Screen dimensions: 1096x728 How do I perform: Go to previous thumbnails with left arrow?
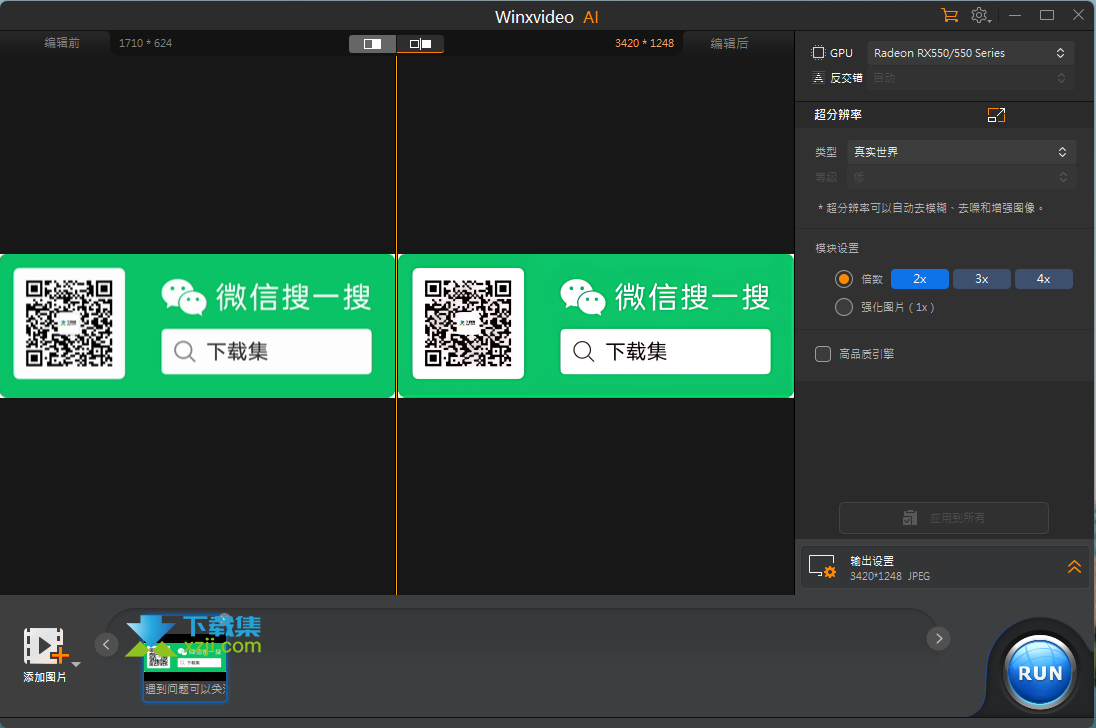(106, 644)
